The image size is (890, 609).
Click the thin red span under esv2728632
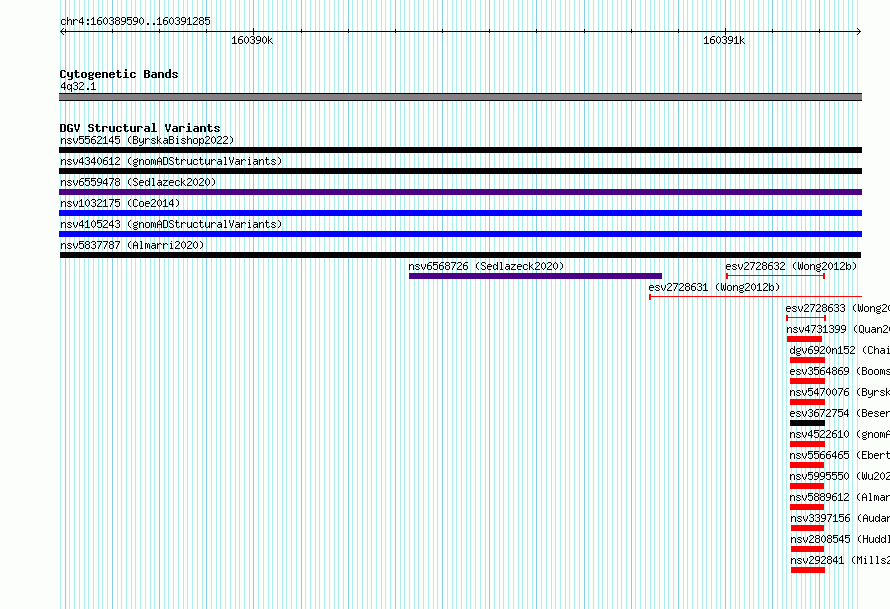tap(775, 276)
